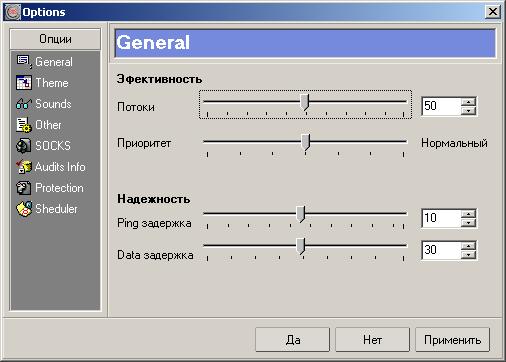The height and width of the screenshot is (362, 506).
Task: Click the Ping задержка value field
Action: (x=441, y=218)
